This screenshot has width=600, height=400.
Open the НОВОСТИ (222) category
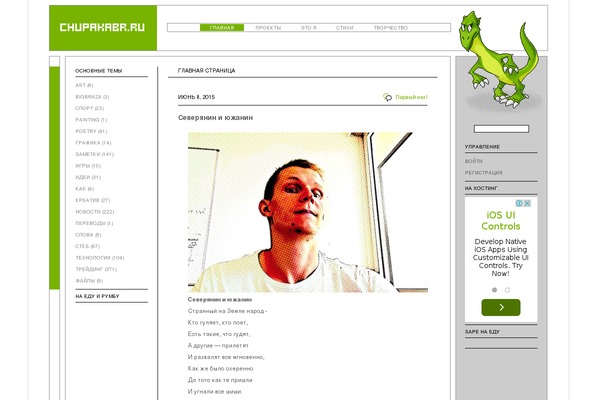pos(95,212)
